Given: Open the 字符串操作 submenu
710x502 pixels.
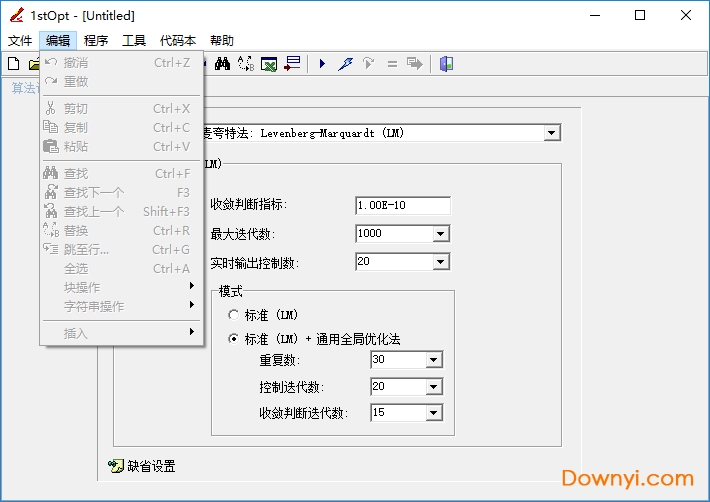Looking at the screenshot, I should (x=121, y=306).
